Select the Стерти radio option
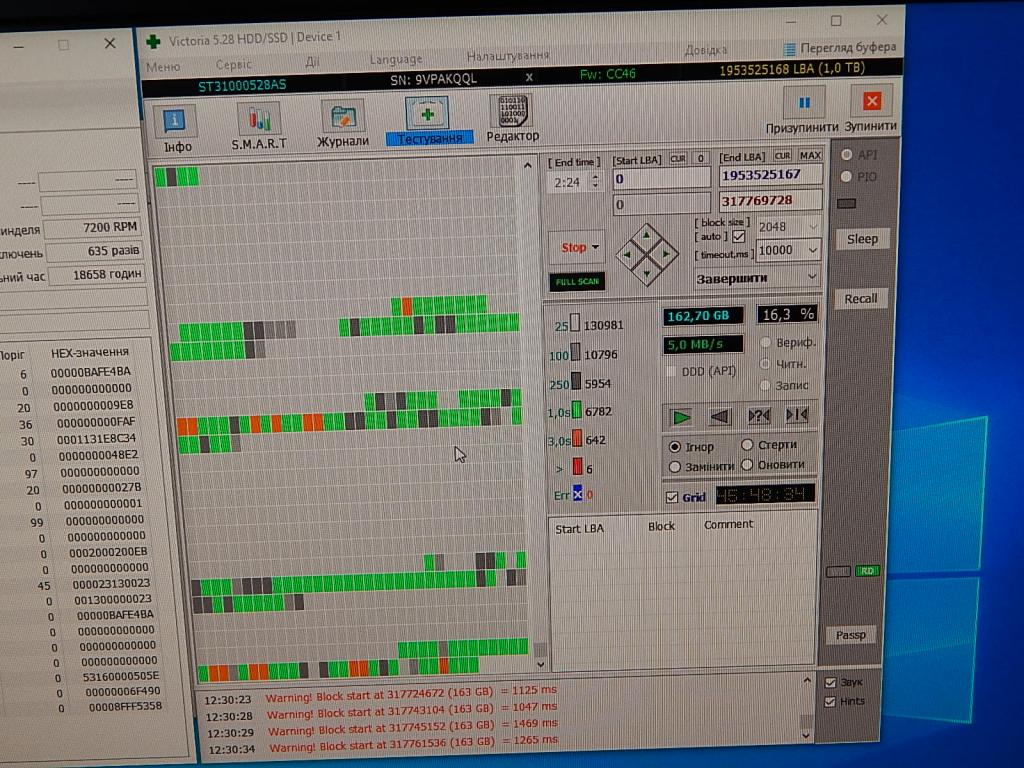Viewport: 1024px width, 768px height. (748, 445)
